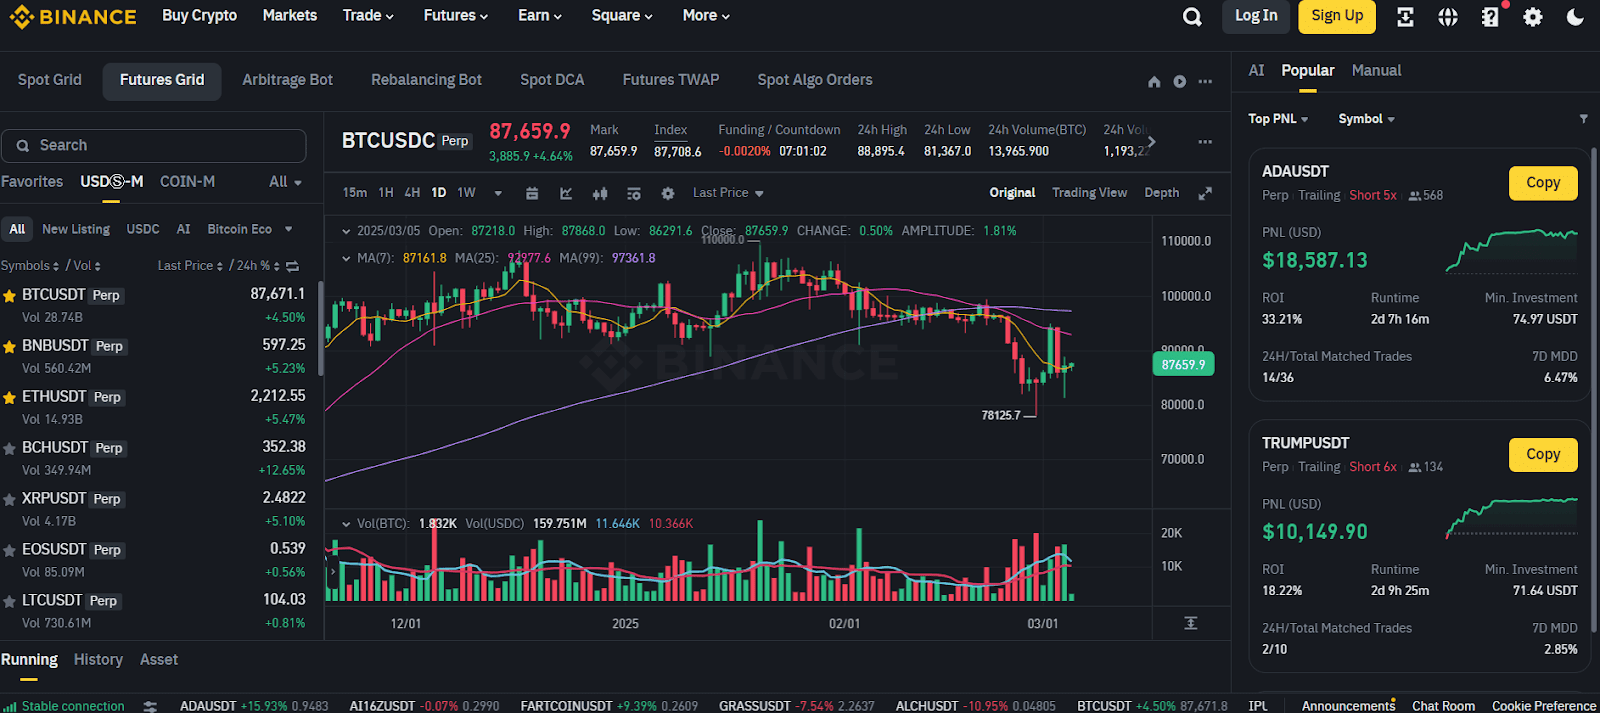Click the swap icon next to 24h %

(x=292, y=266)
